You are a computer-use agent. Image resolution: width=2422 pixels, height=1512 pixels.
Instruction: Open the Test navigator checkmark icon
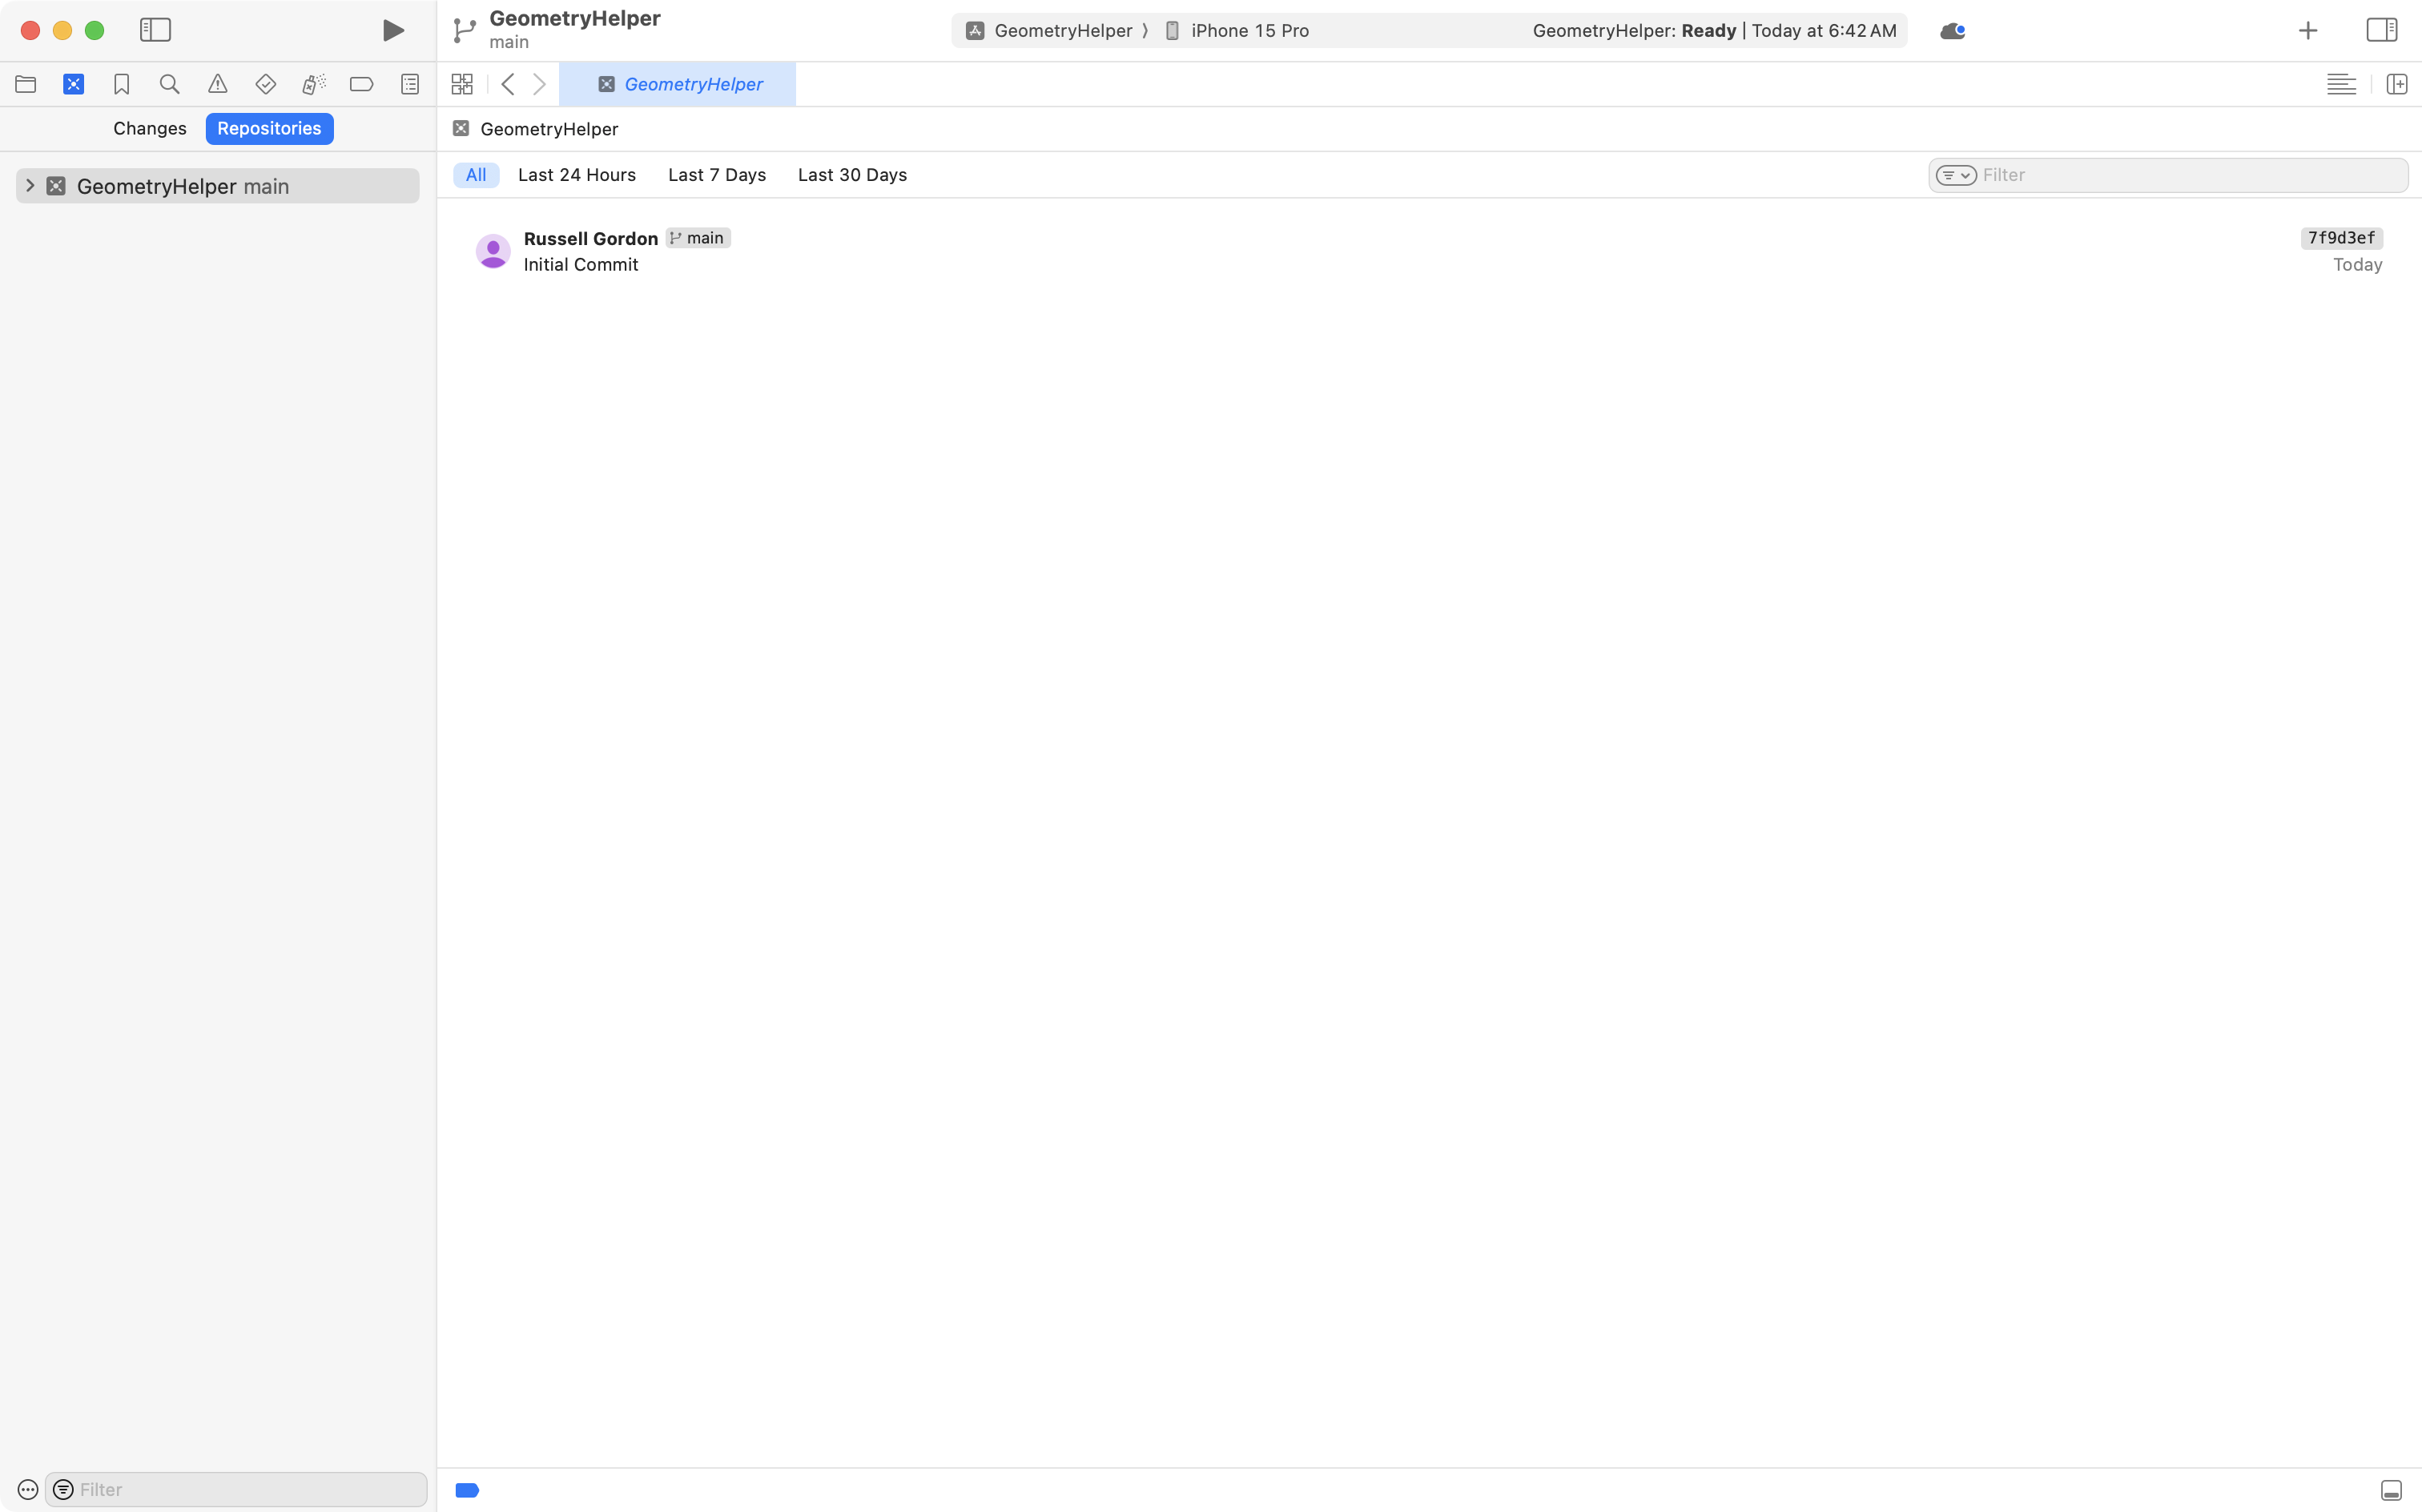pyautogui.click(x=265, y=84)
